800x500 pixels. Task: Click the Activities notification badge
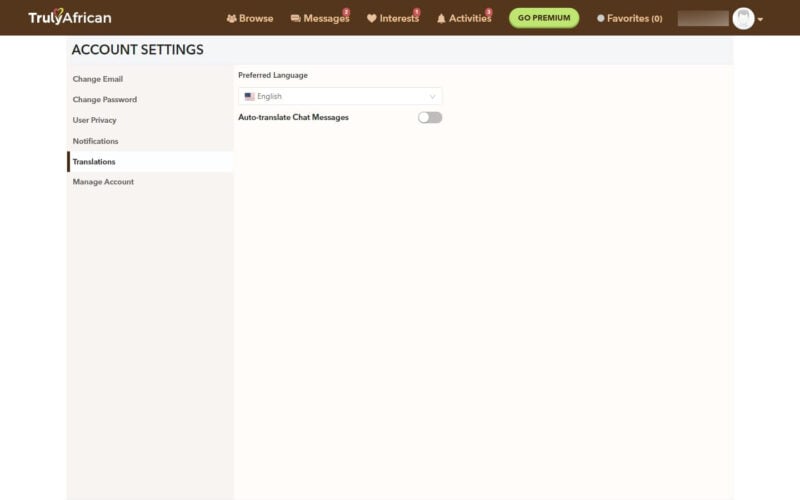[x=489, y=12]
